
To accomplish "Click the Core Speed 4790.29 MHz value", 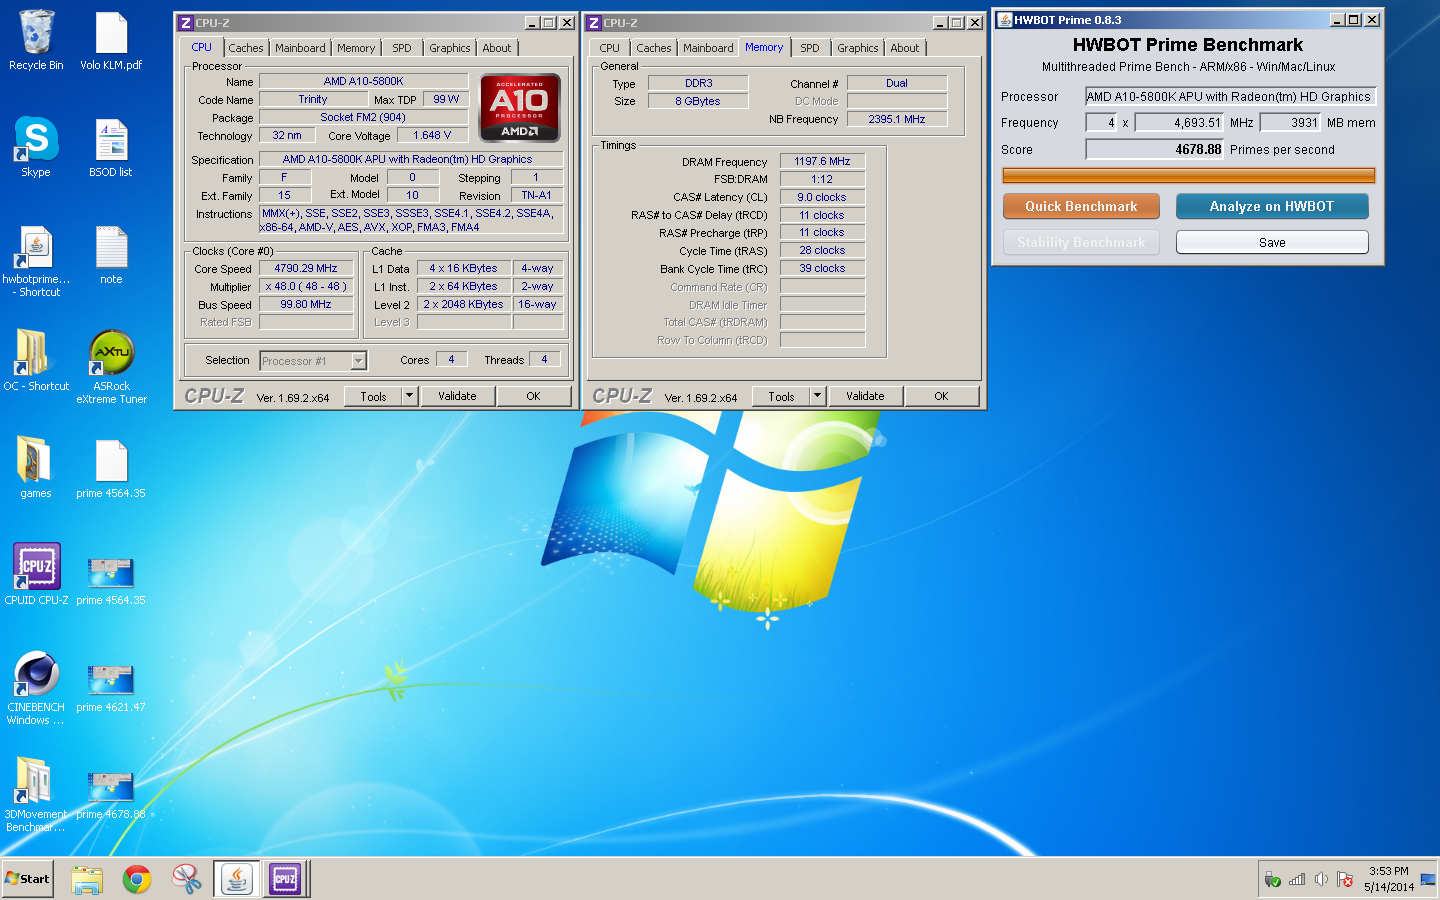I will point(306,268).
